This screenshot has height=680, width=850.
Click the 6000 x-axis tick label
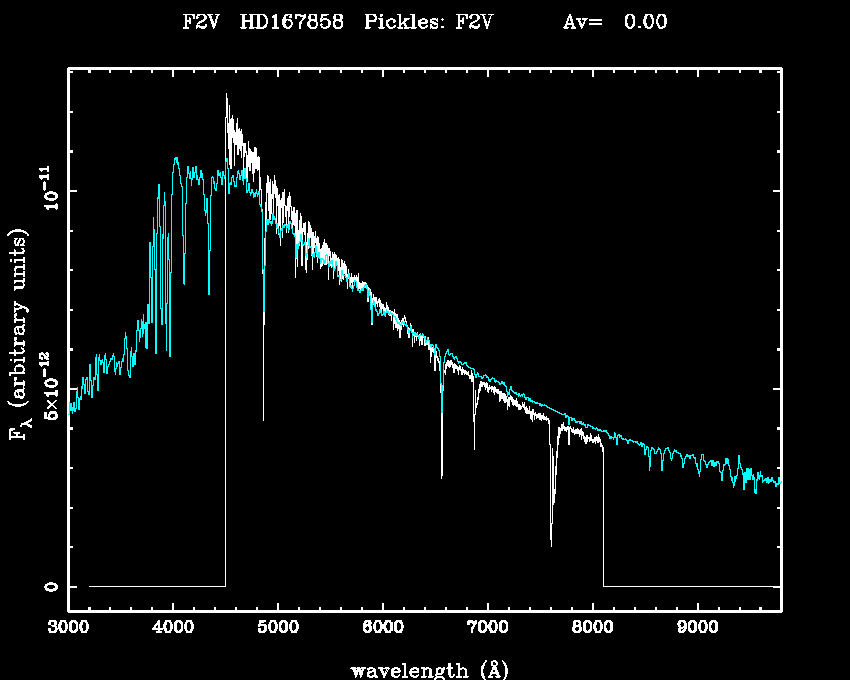tap(382, 628)
